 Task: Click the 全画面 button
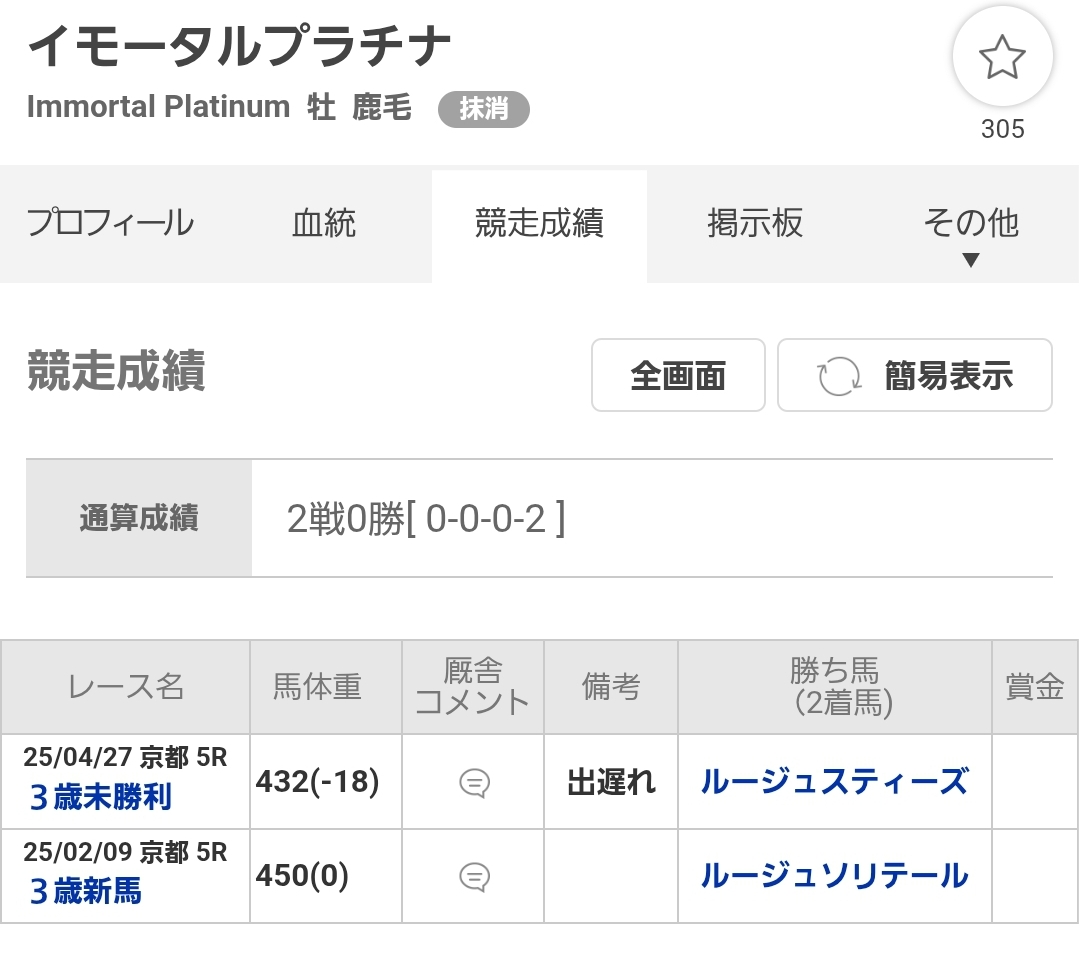tap(678, 375)
